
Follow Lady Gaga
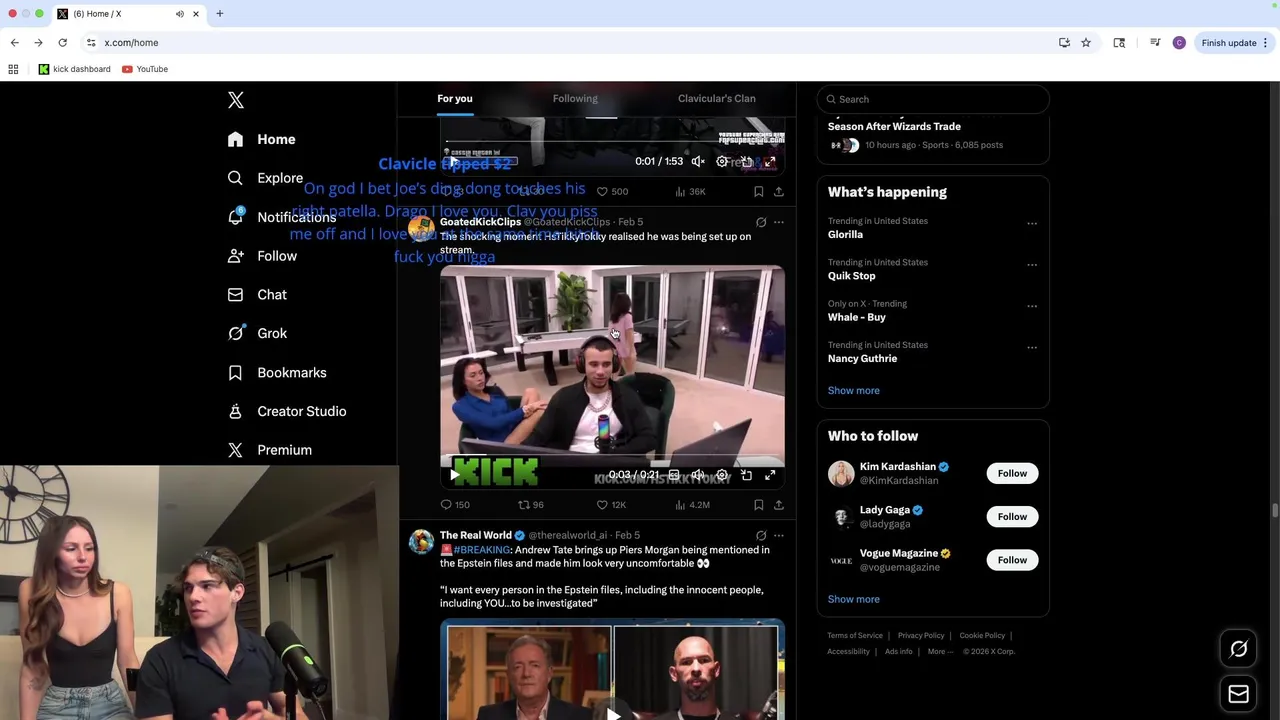1012,517
